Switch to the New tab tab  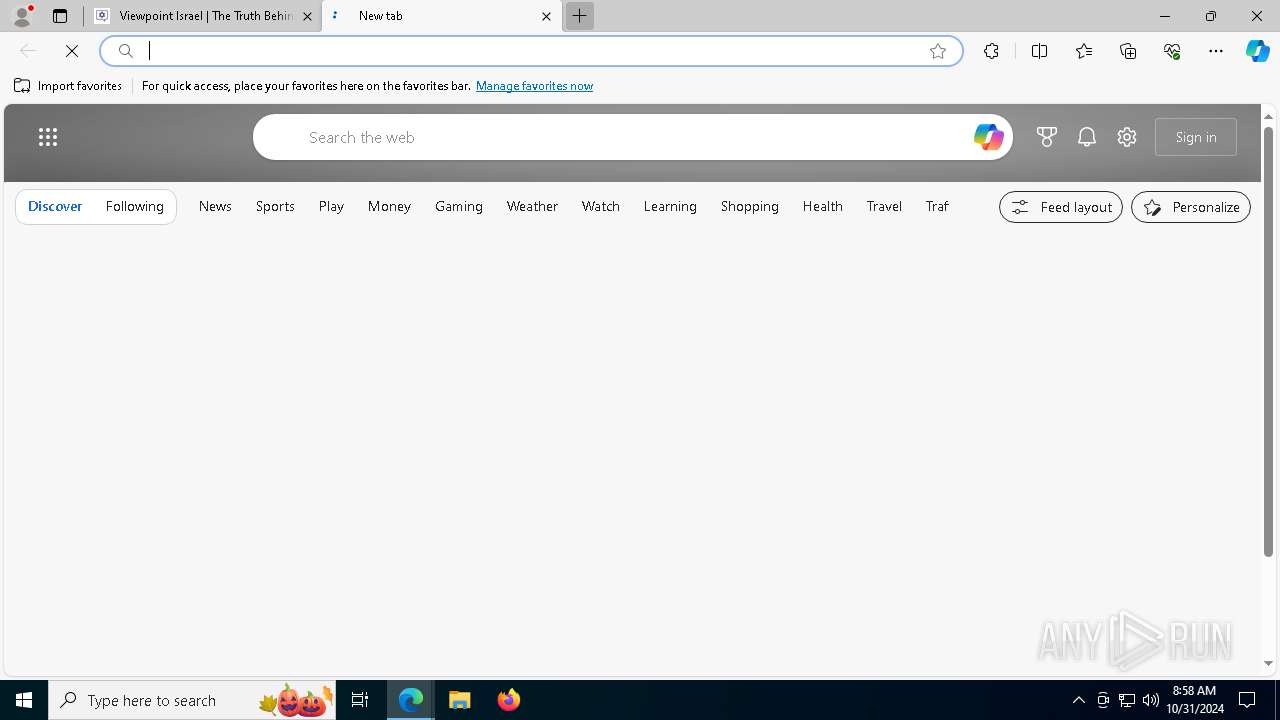(x=441, y=16)
